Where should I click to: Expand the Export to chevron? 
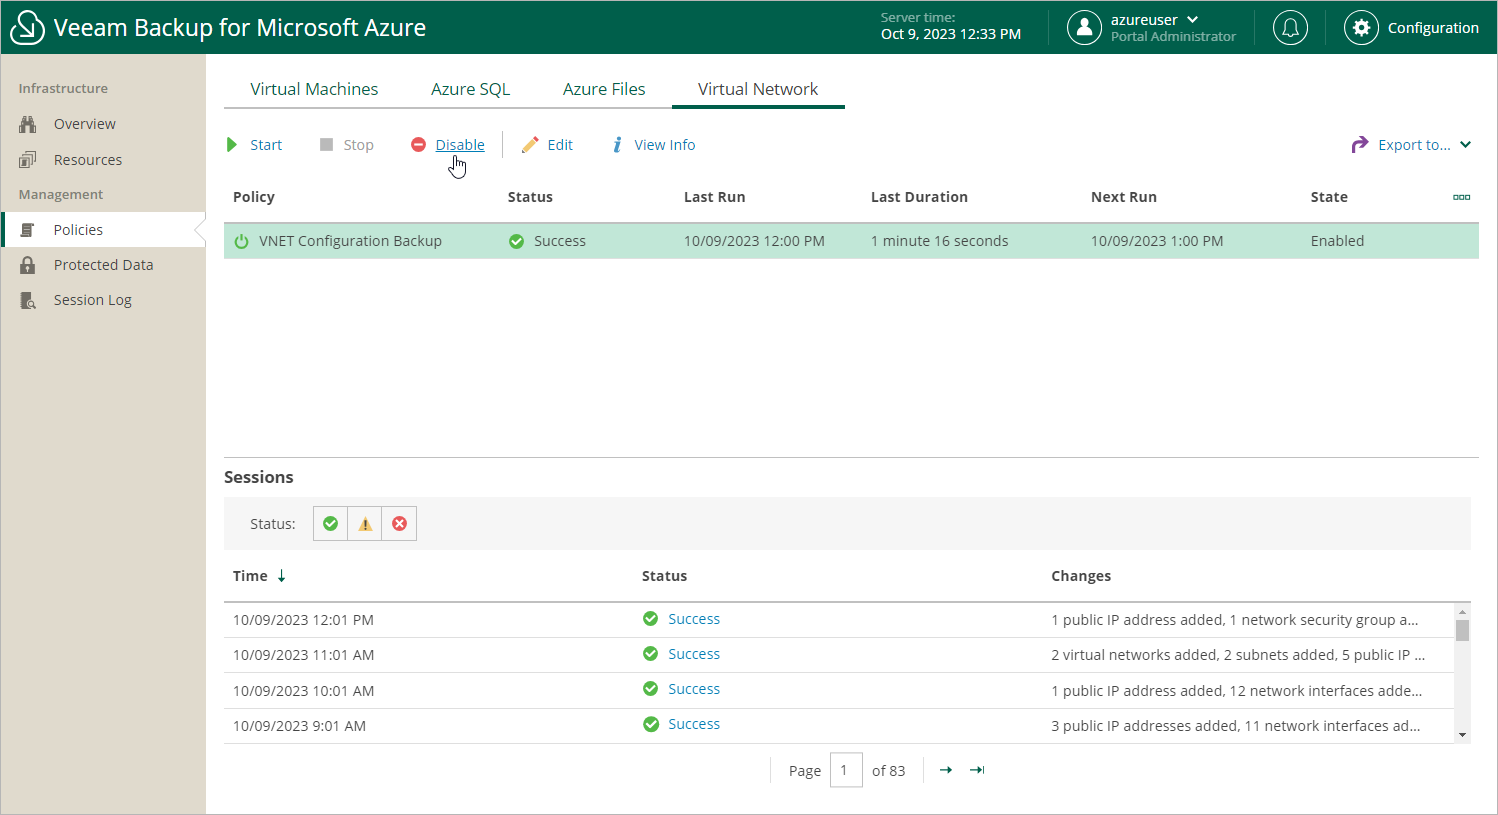pyautogui.click(x=1465, y=145)
